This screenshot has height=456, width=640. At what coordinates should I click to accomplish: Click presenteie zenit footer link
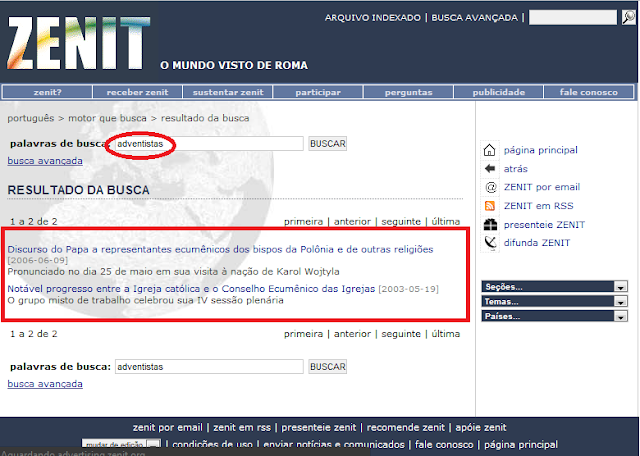click(318, 427)
